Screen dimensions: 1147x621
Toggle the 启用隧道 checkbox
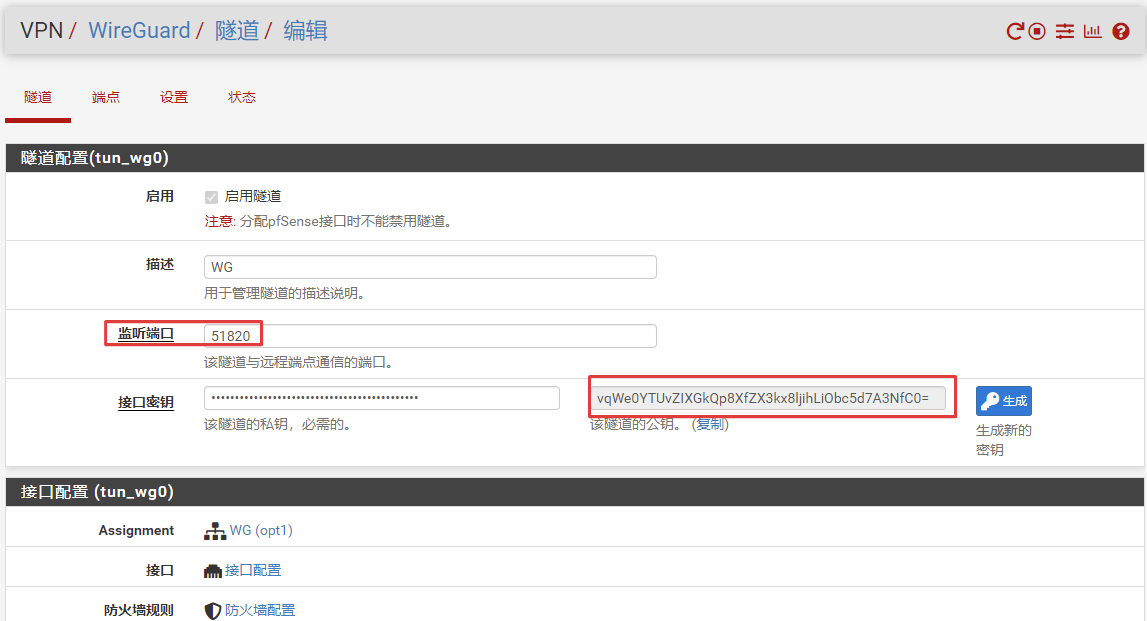pos(211,197)
